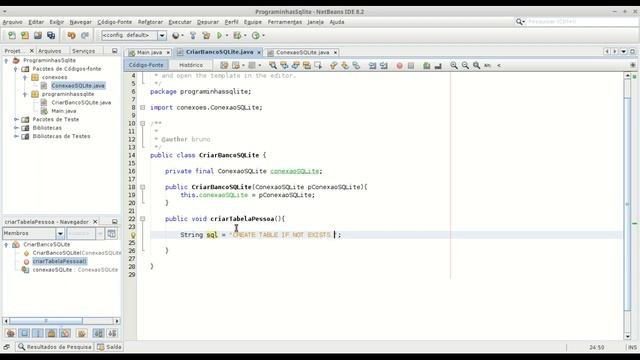Collapse the conexoes package node
Viewport: 640px width, 360px height.
point(25,77)
